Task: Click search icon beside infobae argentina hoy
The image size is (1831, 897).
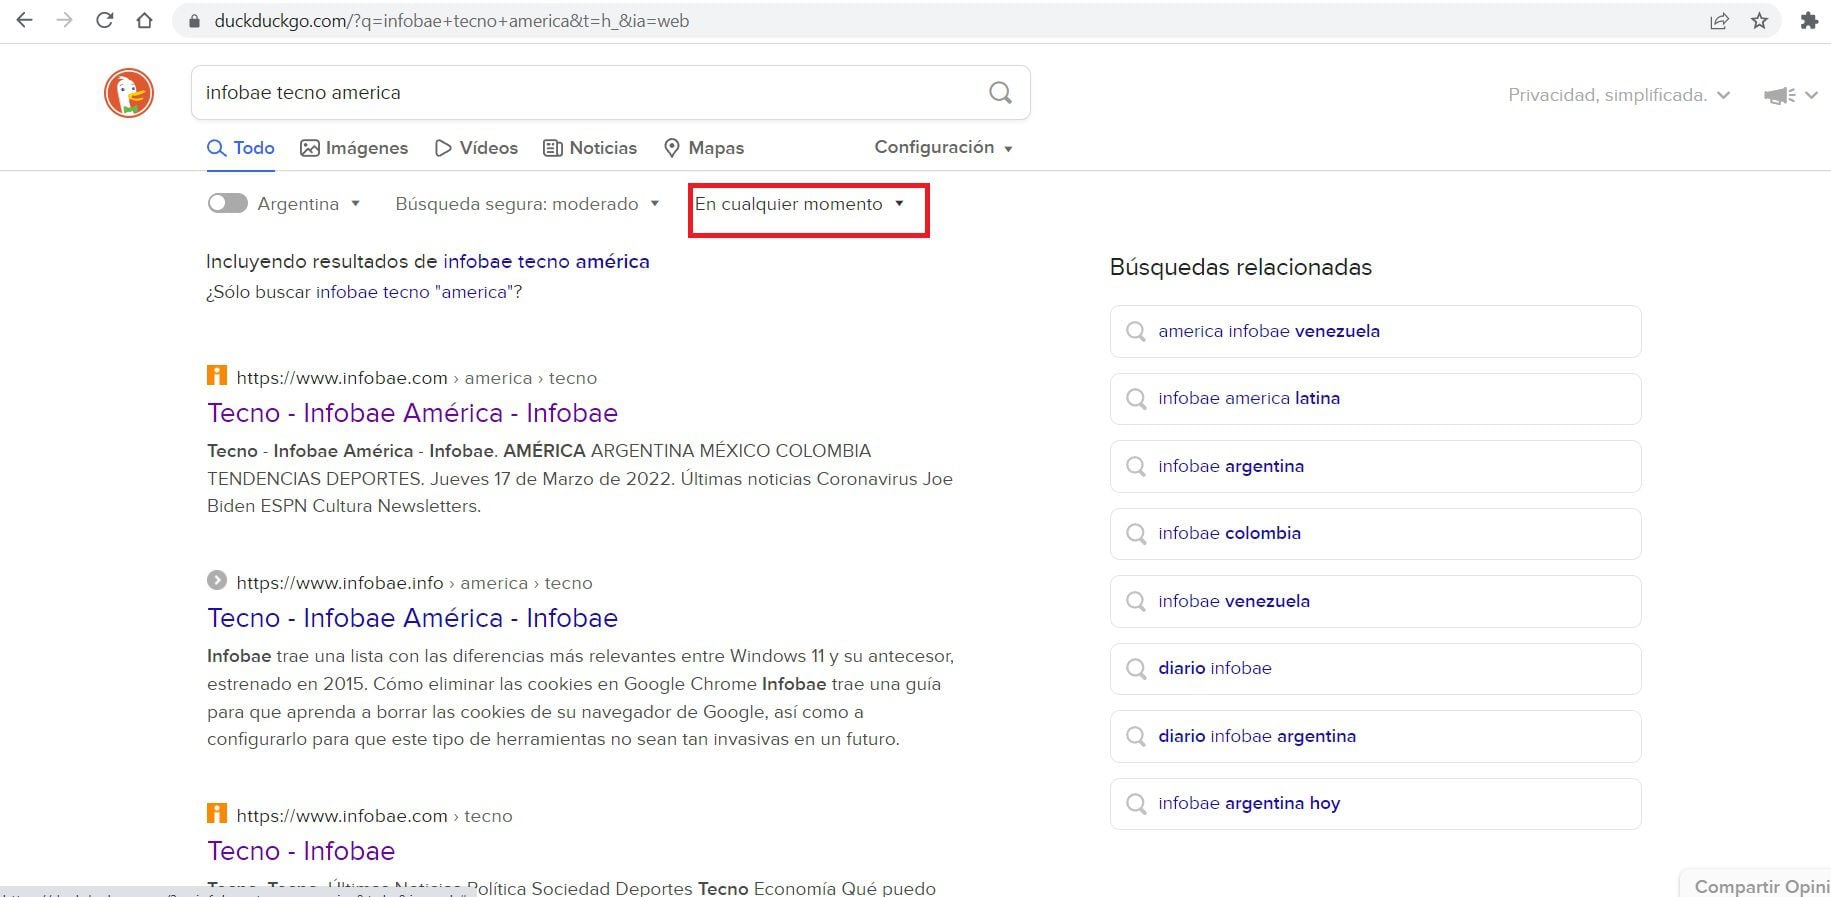Action: [1136, 803]
